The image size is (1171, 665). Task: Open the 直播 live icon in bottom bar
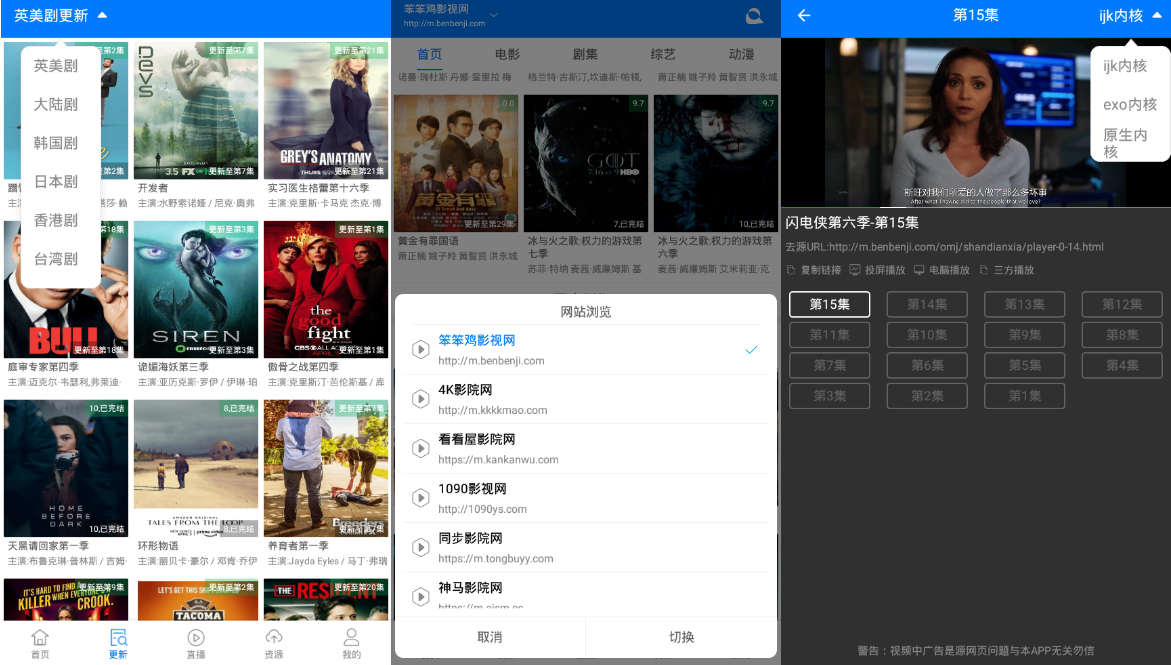pyautogui.click(x=196, y=637)
